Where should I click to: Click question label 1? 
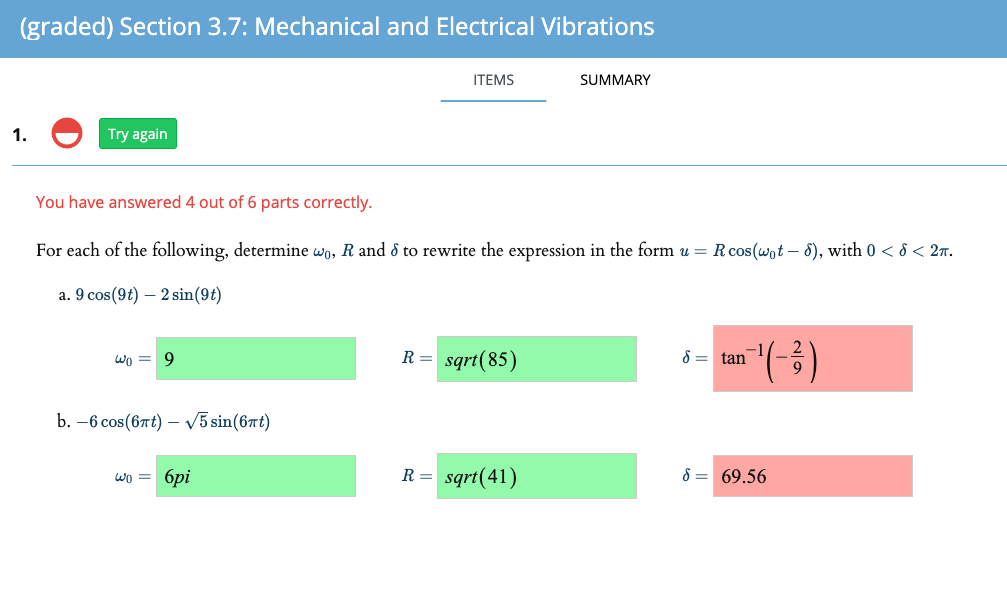(18, 132)
